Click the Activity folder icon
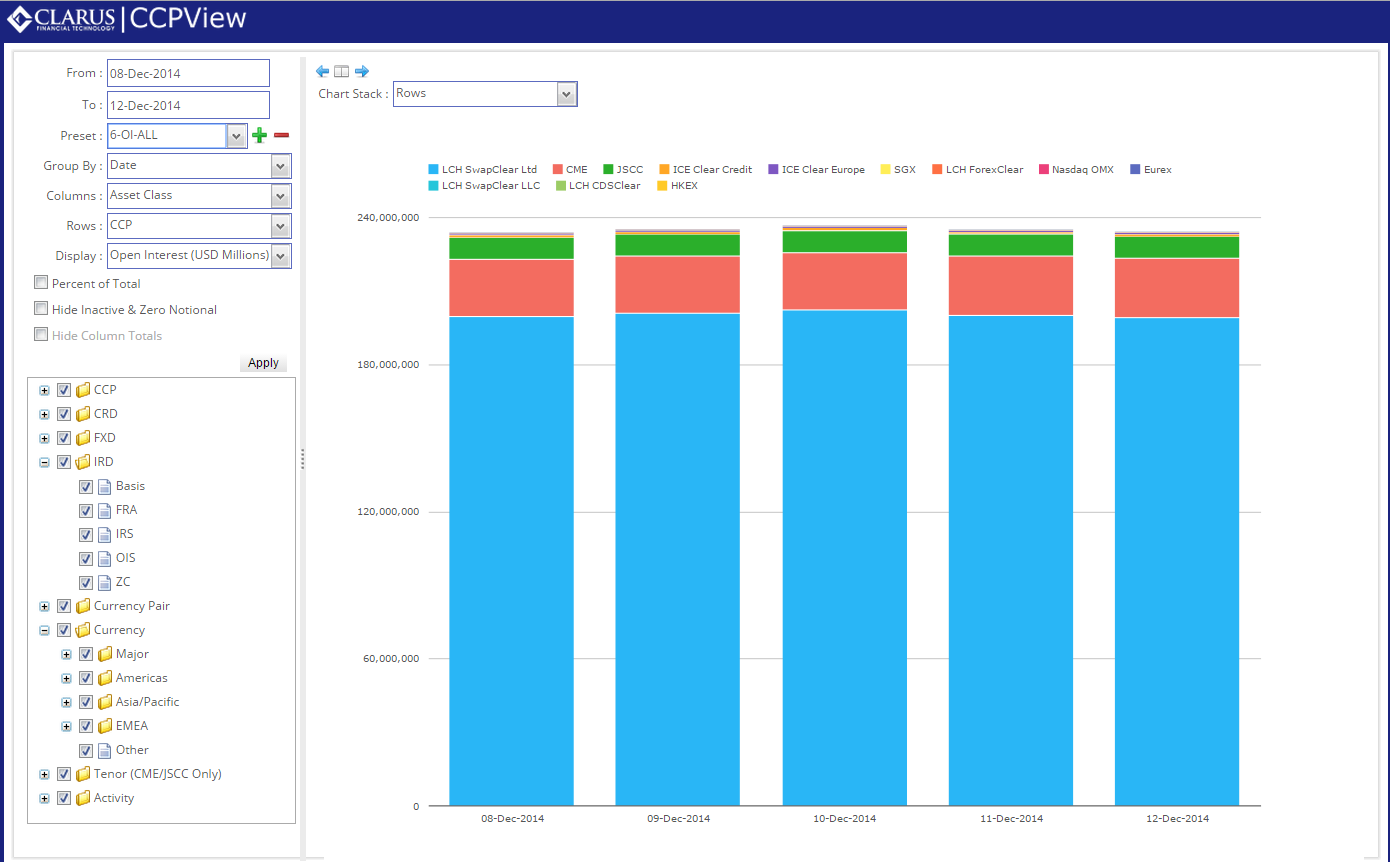Image resolution: width=1390 pixels, height=862 pixels. tap(84, 798)
